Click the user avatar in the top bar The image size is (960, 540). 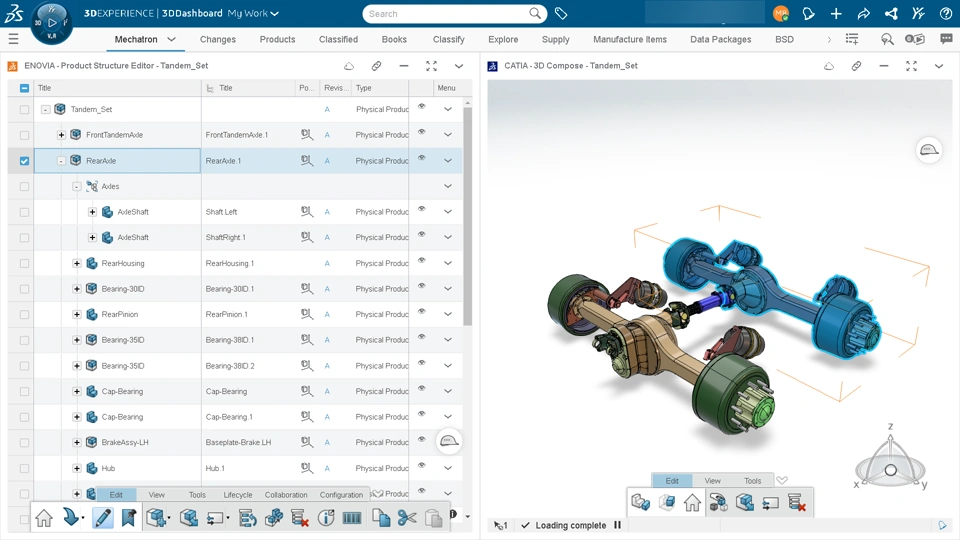781,13
